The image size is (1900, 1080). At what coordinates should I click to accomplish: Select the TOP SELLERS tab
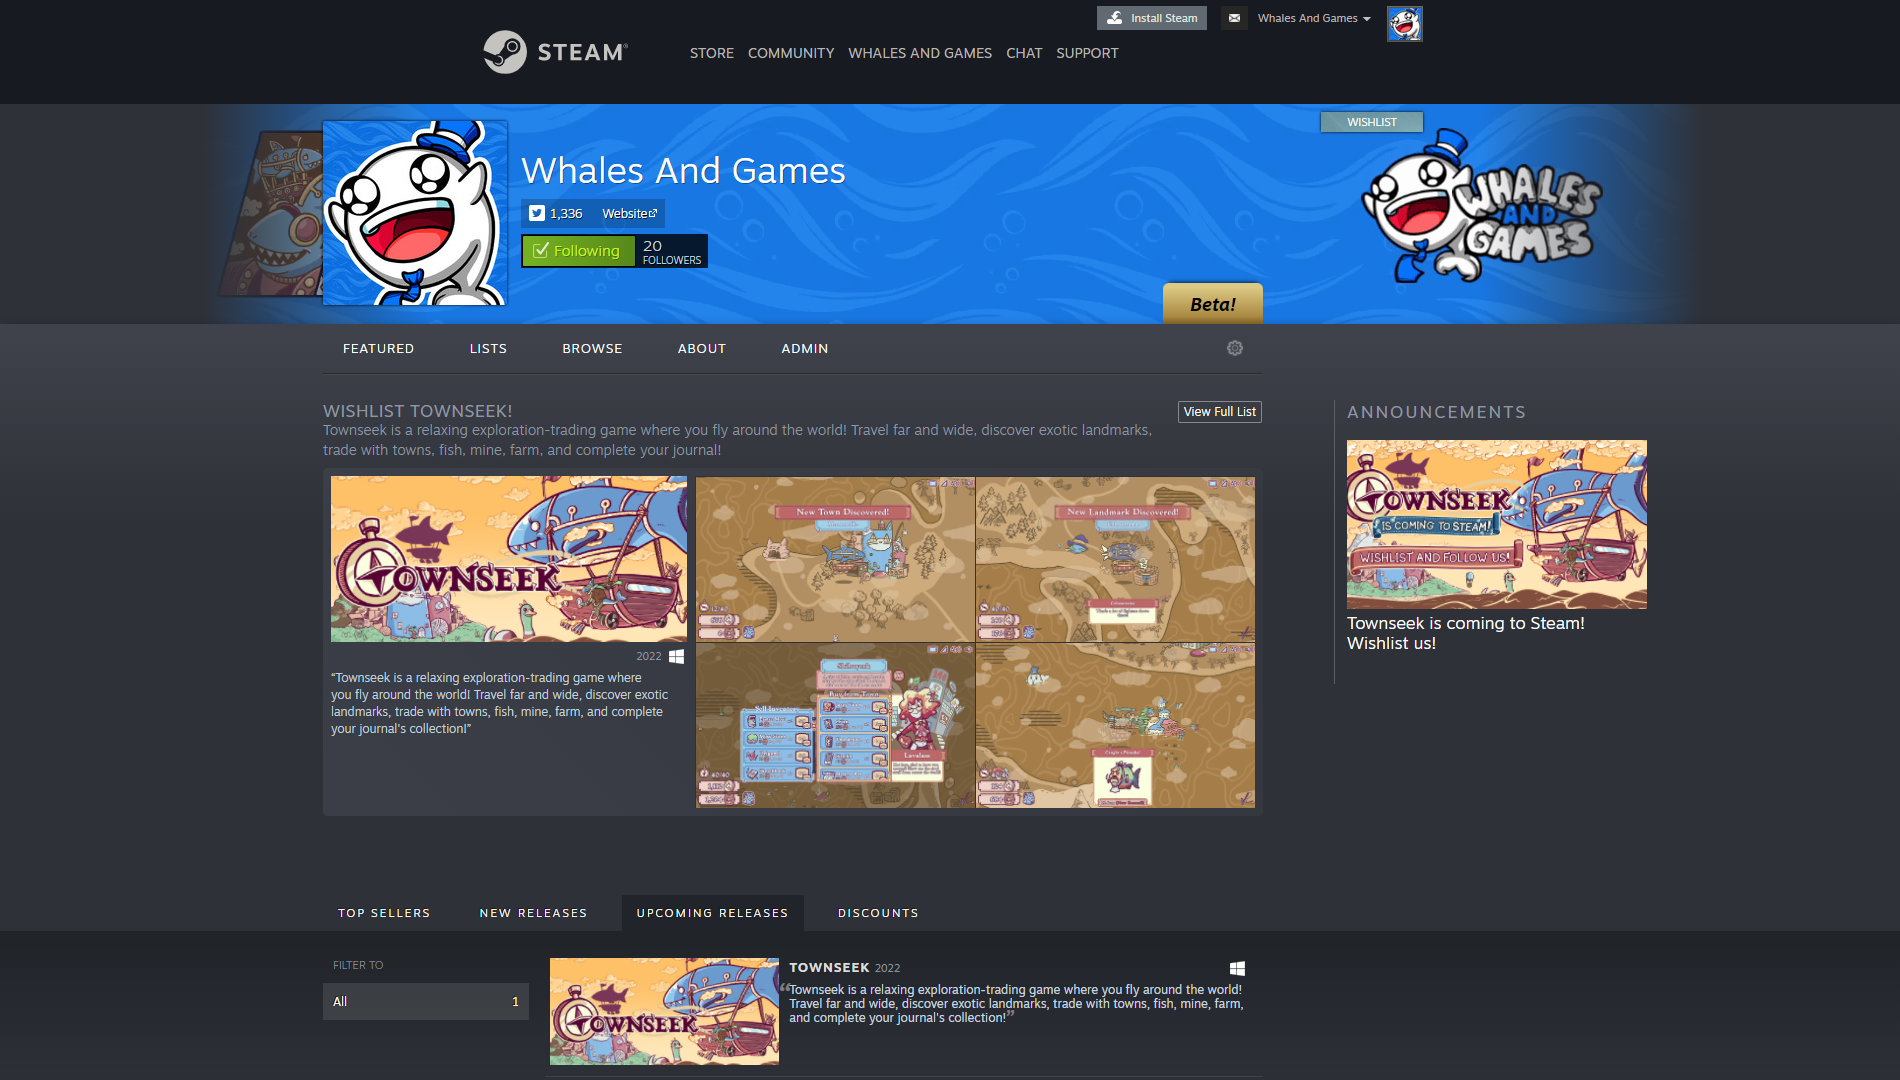click(x=384, y=913)
